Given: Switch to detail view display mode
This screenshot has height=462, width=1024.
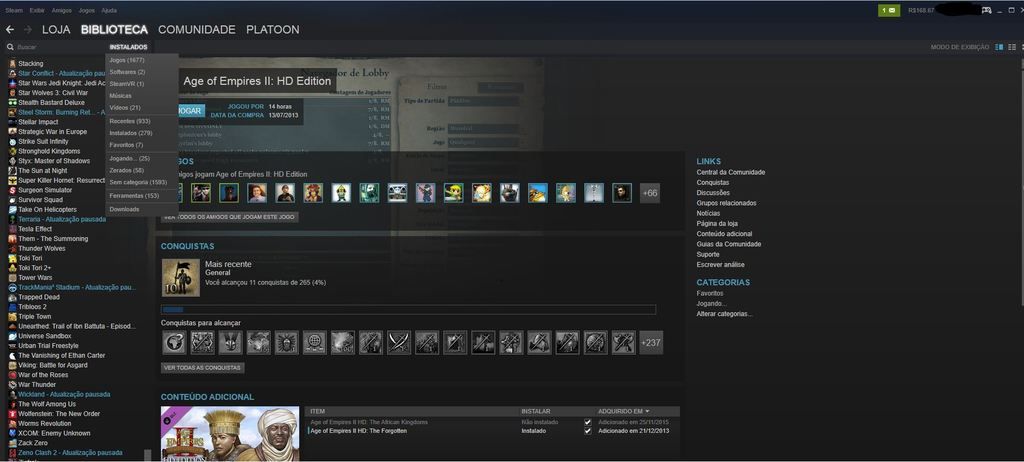Looking at the screenshot, I should [x=999, y=47].
